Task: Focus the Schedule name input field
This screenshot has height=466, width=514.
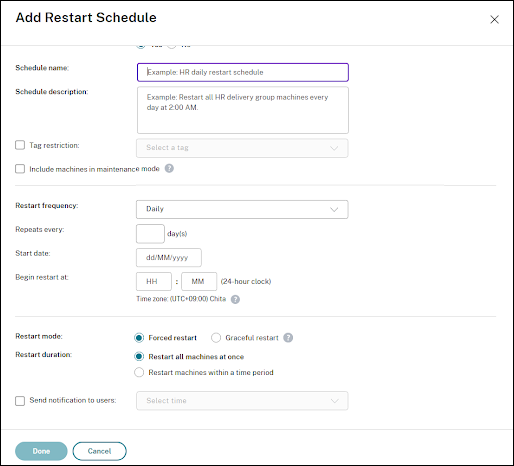Action: point(243,72)
